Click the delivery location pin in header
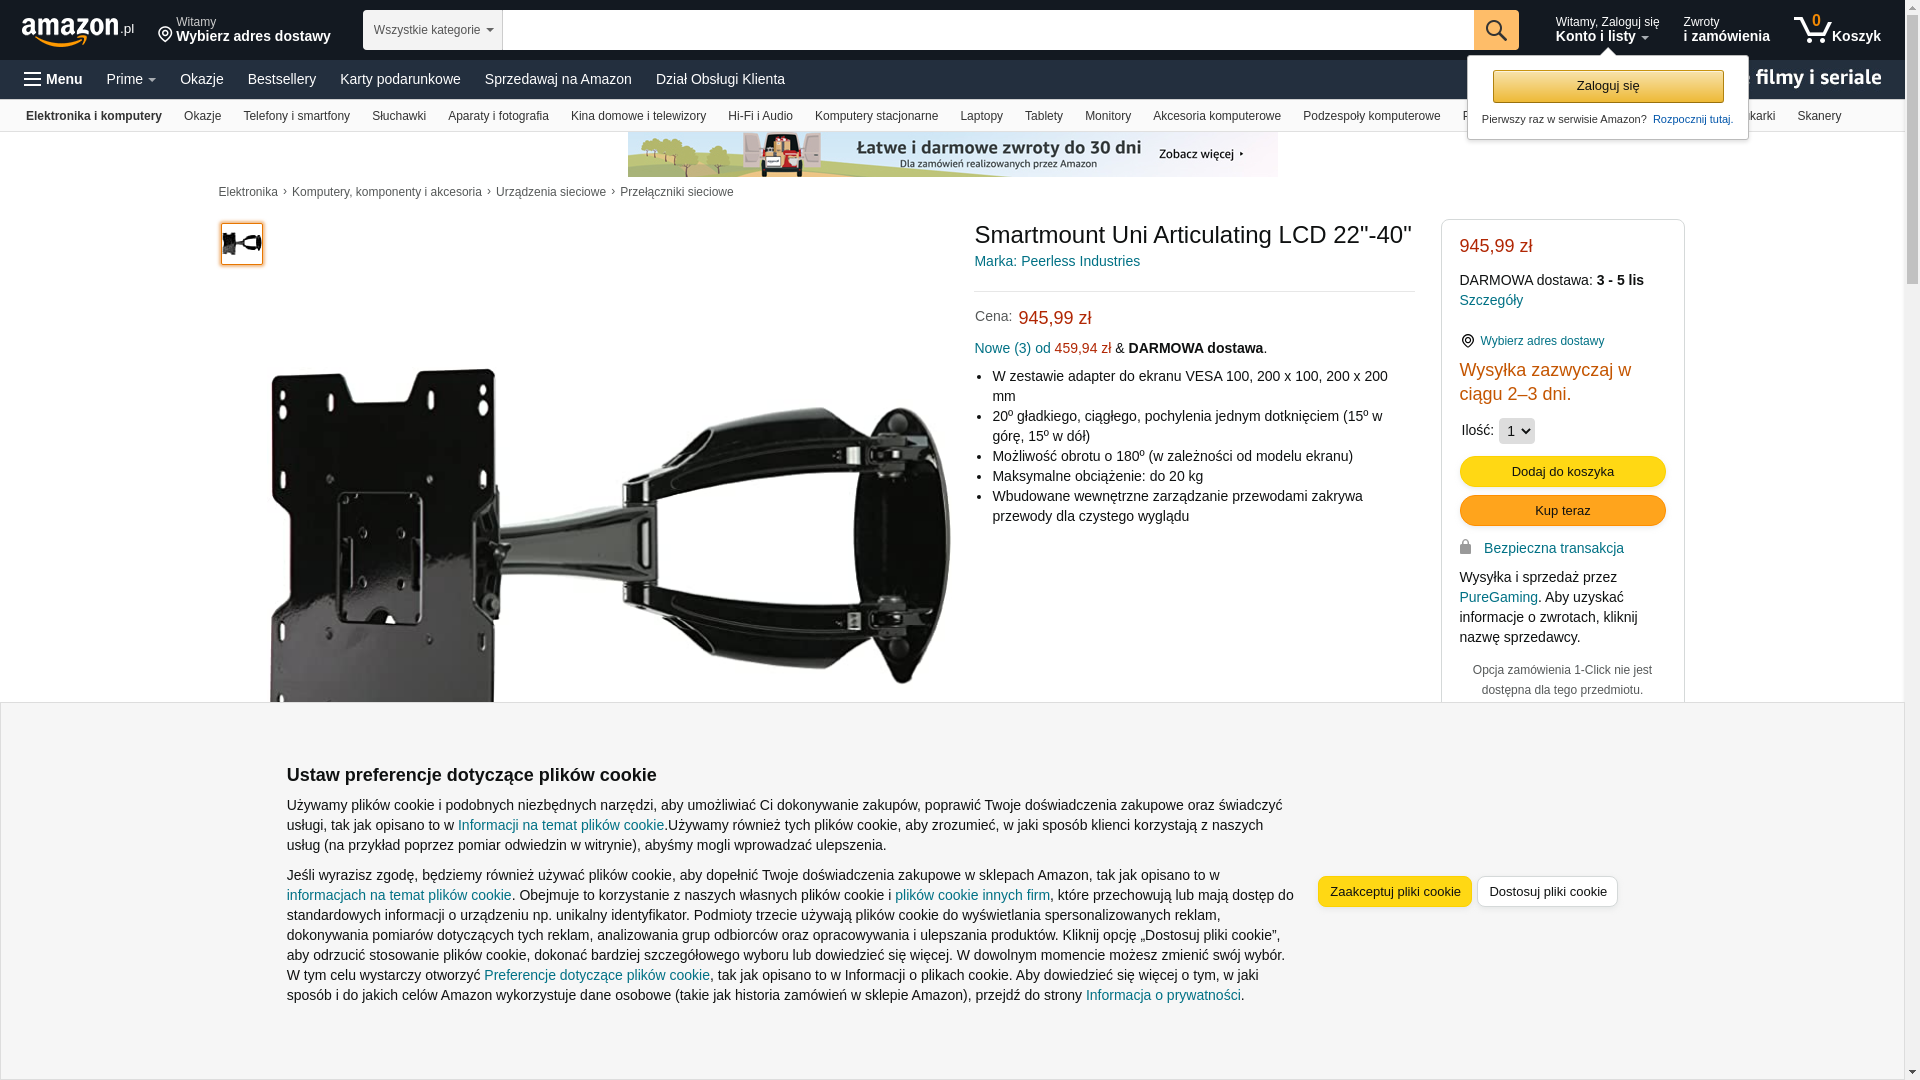1920x1080 pixels. (165, 36)
